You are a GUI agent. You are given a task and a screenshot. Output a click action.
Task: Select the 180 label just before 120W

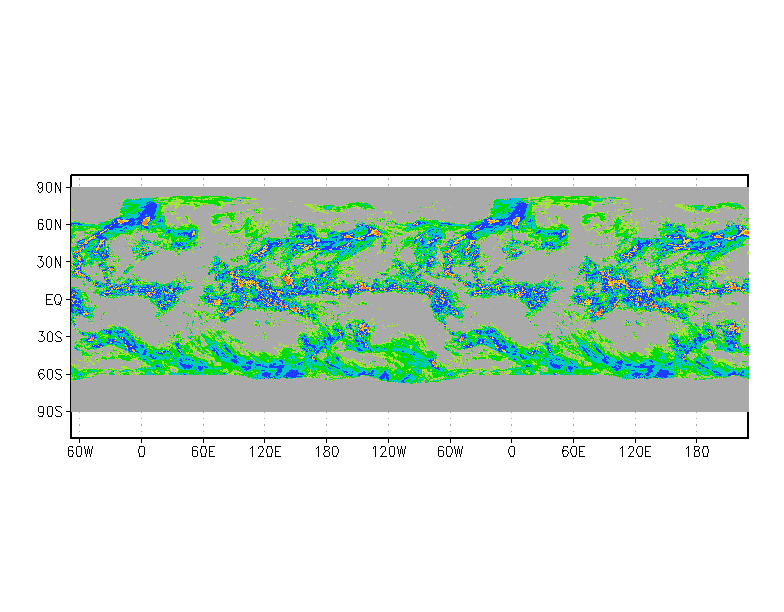326,452
